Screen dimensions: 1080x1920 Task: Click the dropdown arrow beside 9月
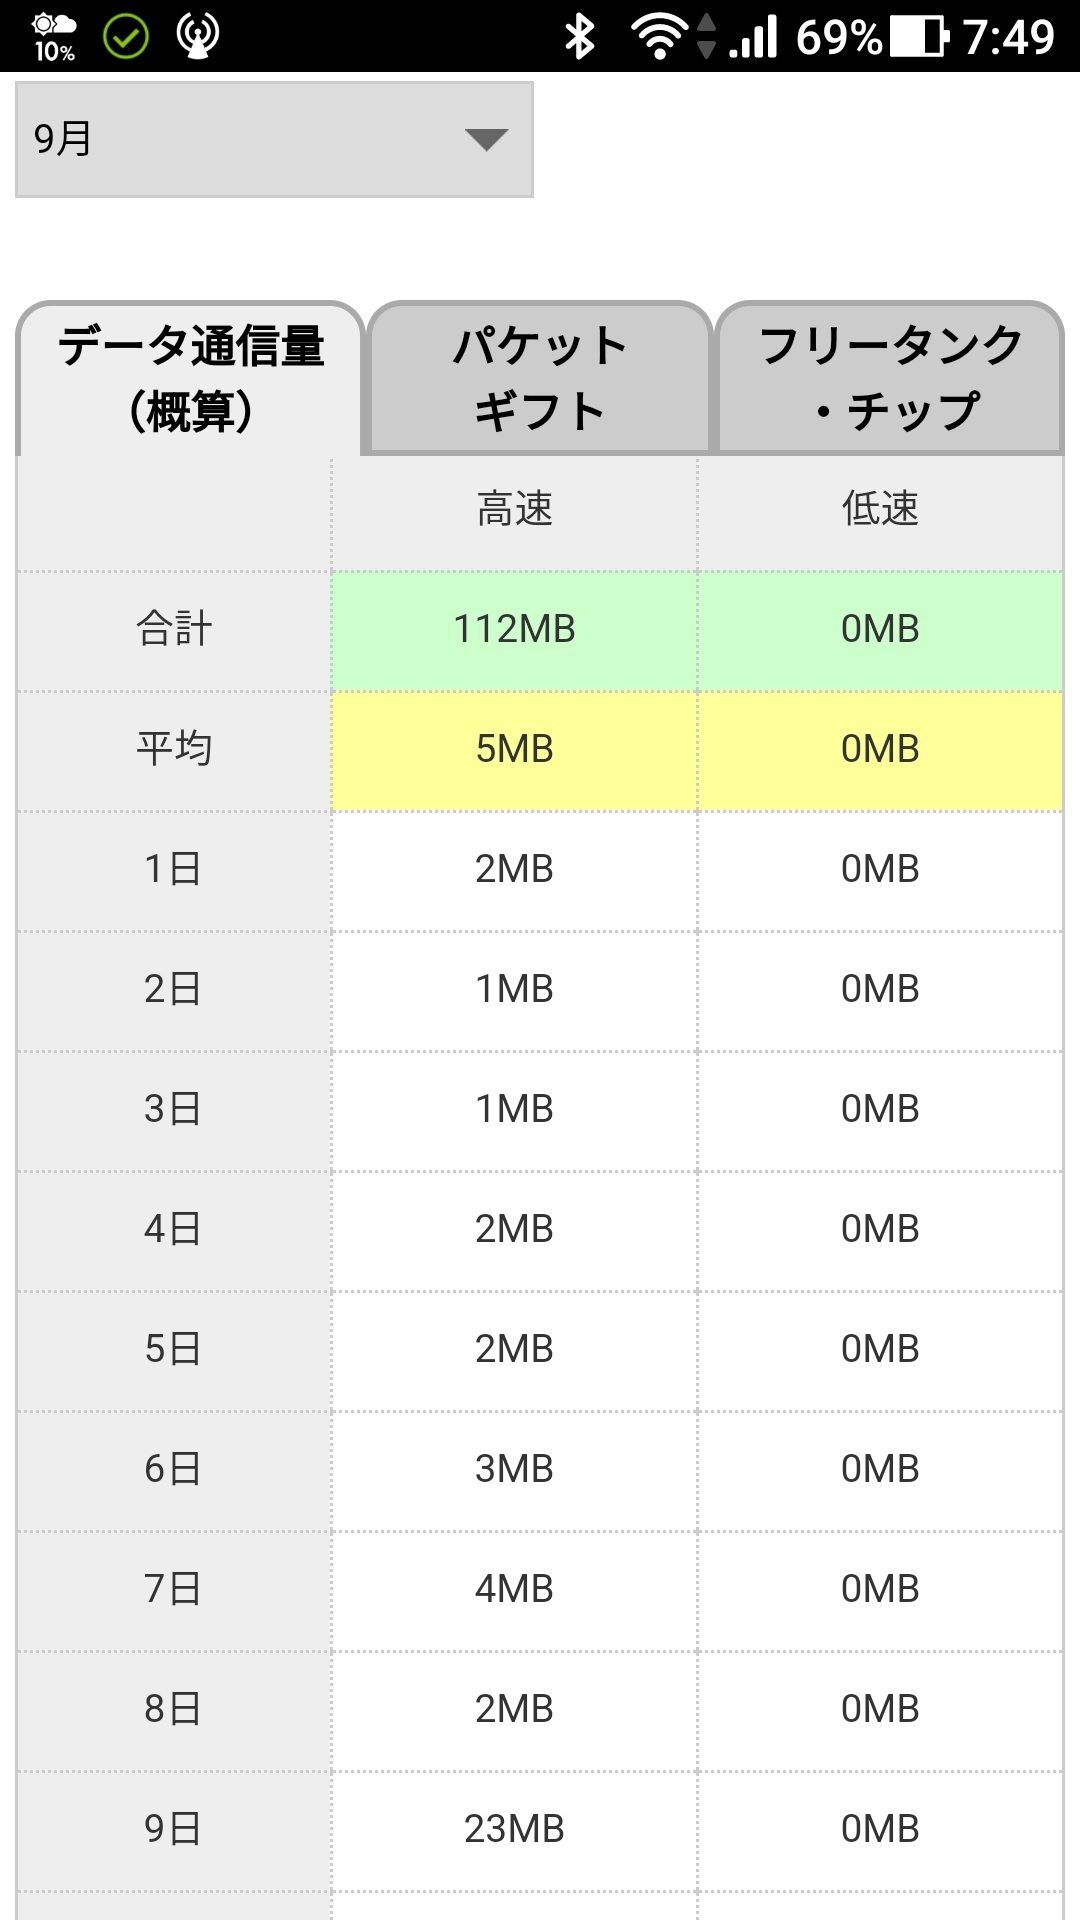[x=487, y=139]
